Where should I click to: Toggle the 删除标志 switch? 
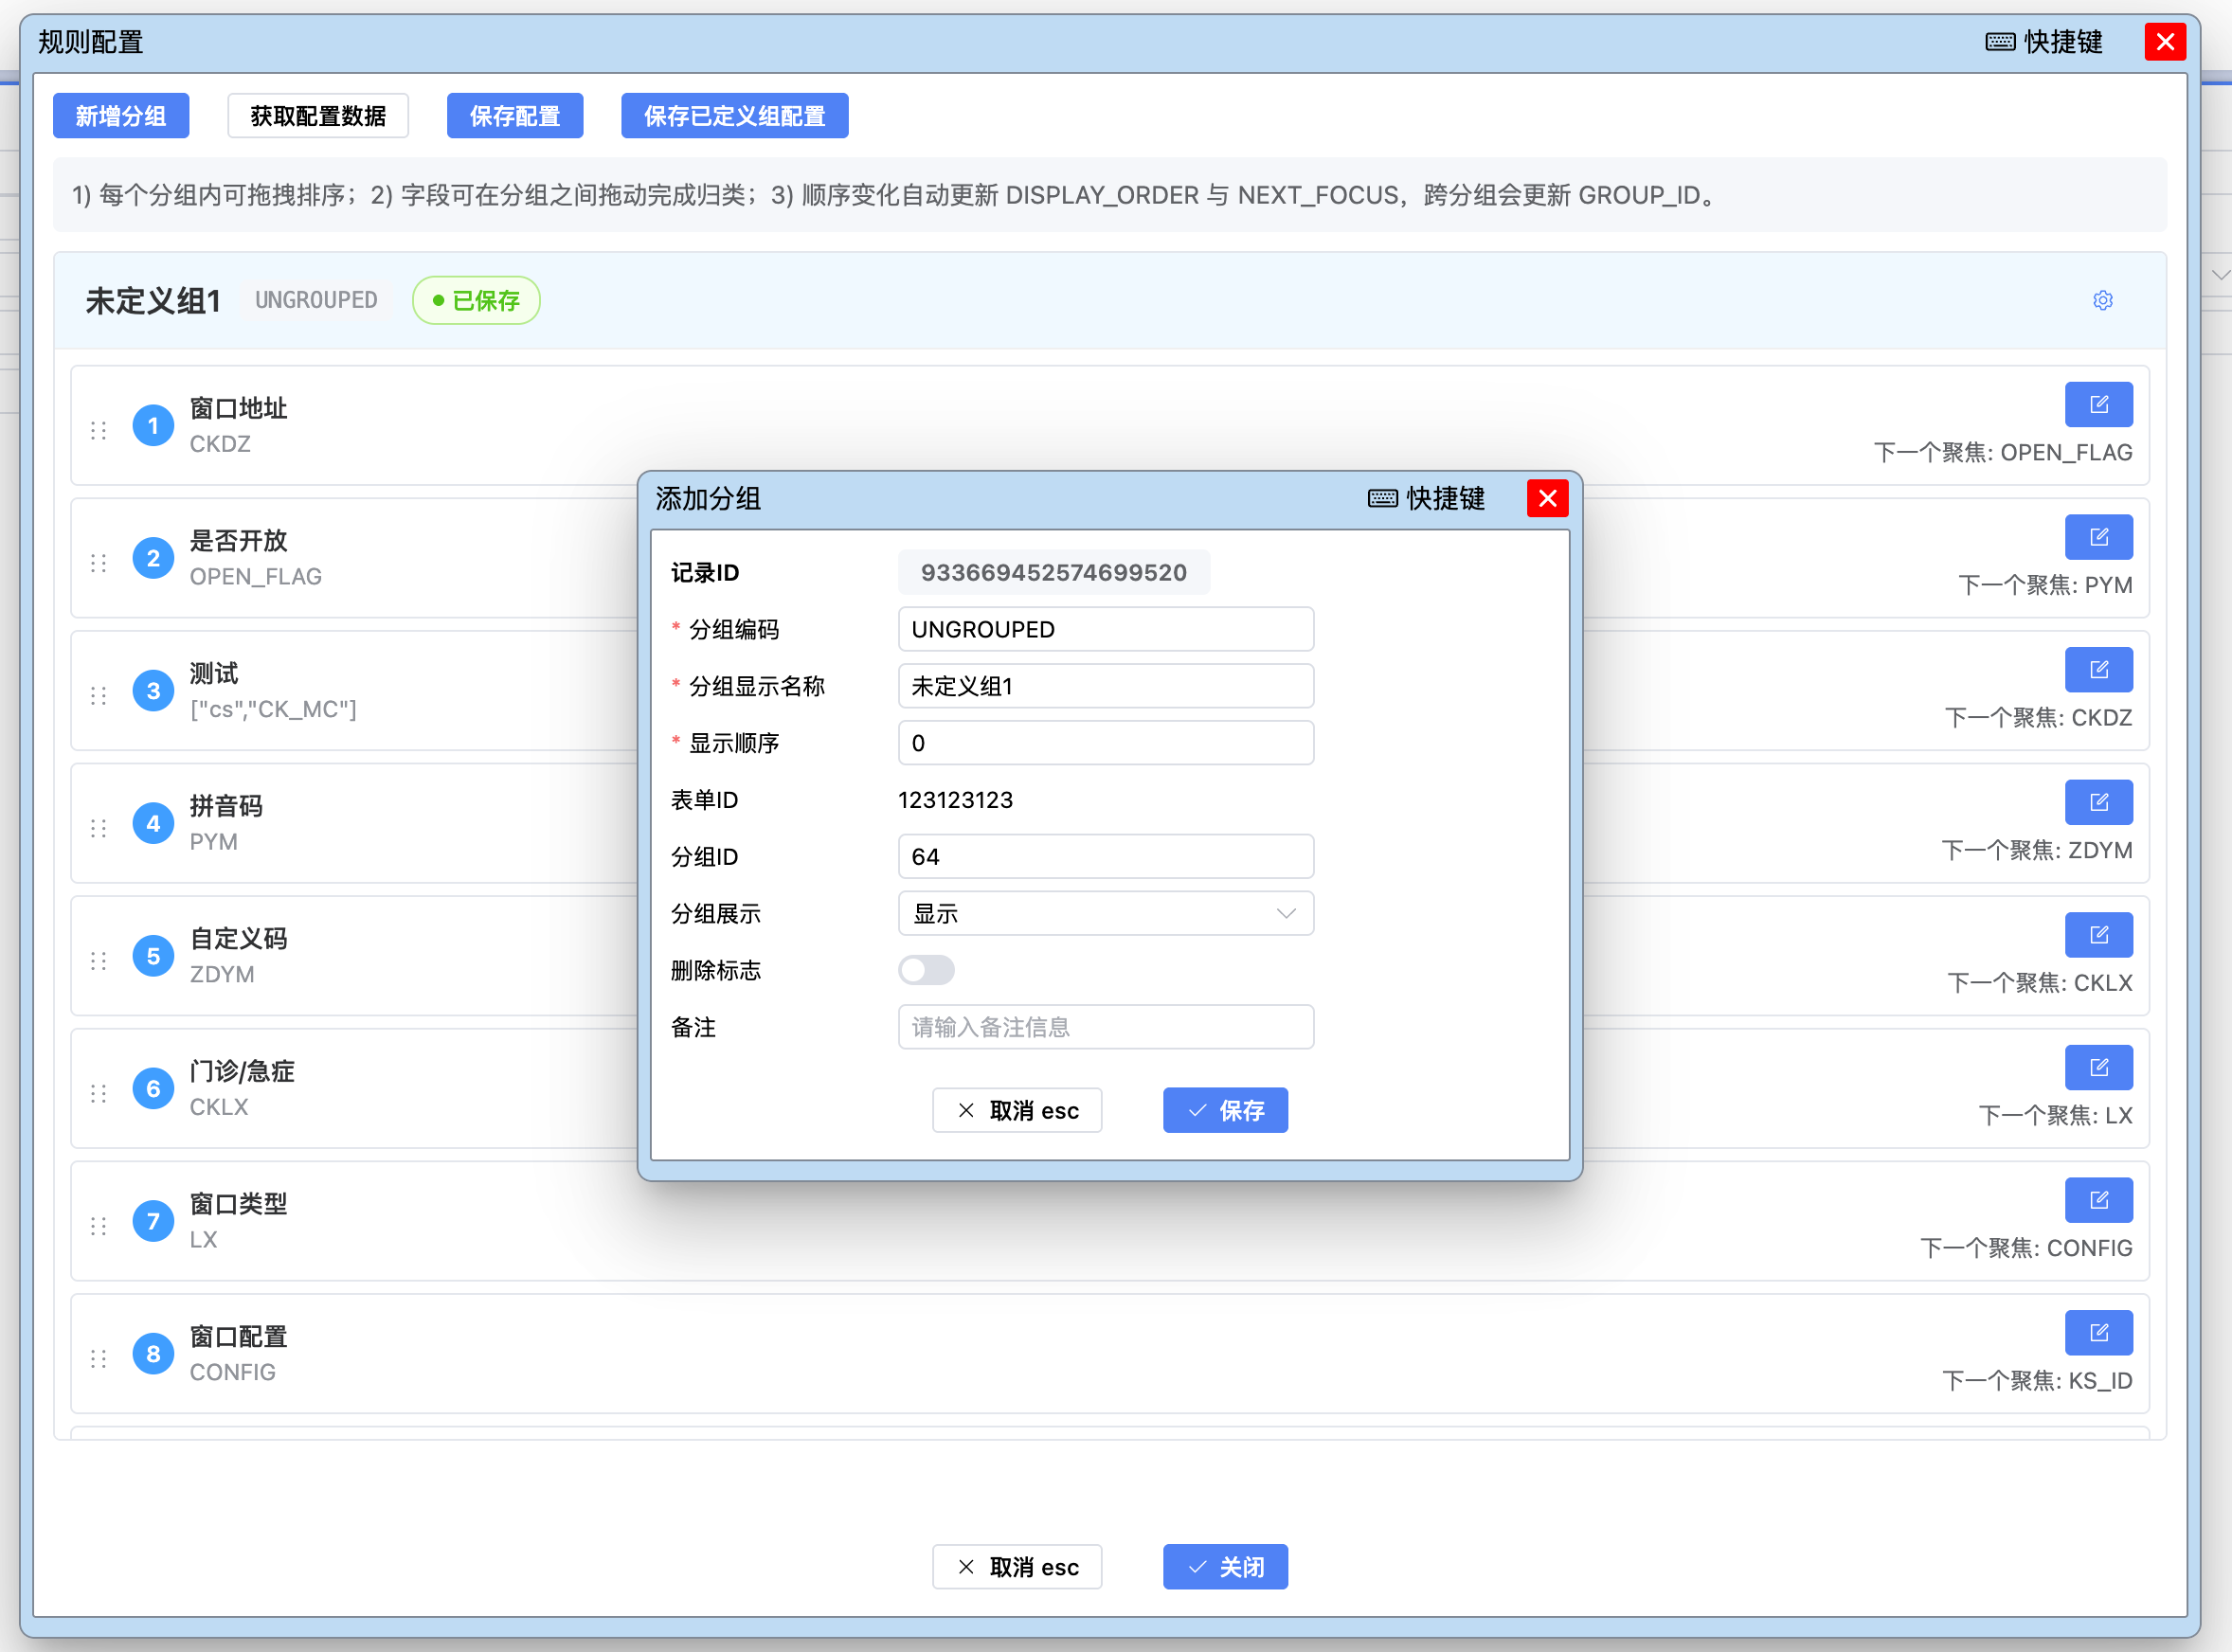[x=926, y=970]
